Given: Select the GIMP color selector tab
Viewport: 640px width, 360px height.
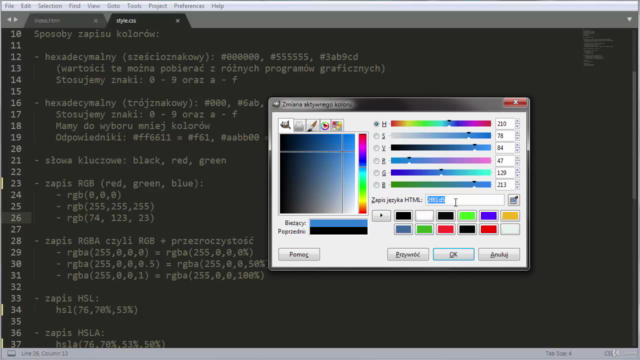Looking at the screenshot, I should [x=285, y=125].
